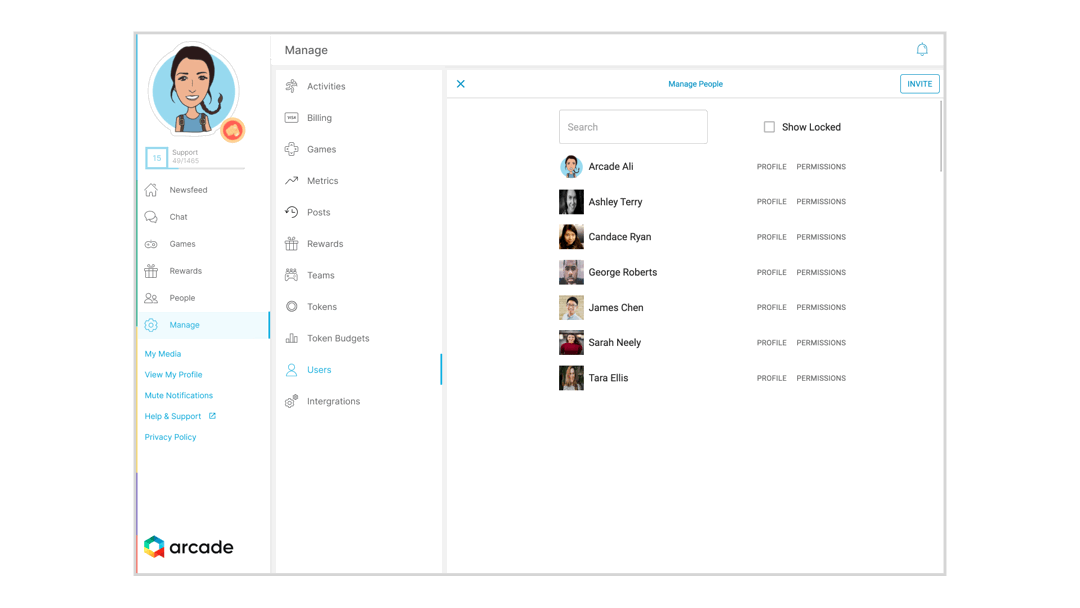1080x608 pixels.
Task: Click the Search users input field
Action: (x=633, y=127)
